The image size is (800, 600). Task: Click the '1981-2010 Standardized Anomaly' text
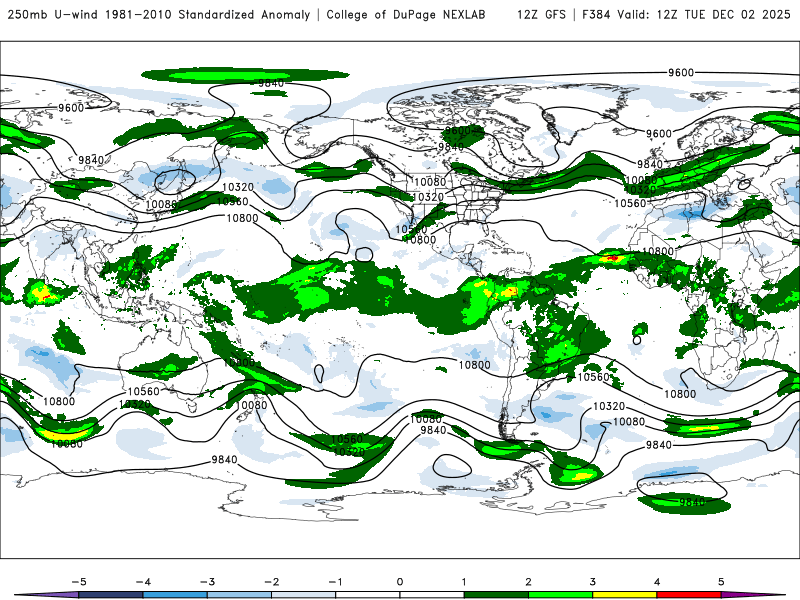[x=208, y=14]
